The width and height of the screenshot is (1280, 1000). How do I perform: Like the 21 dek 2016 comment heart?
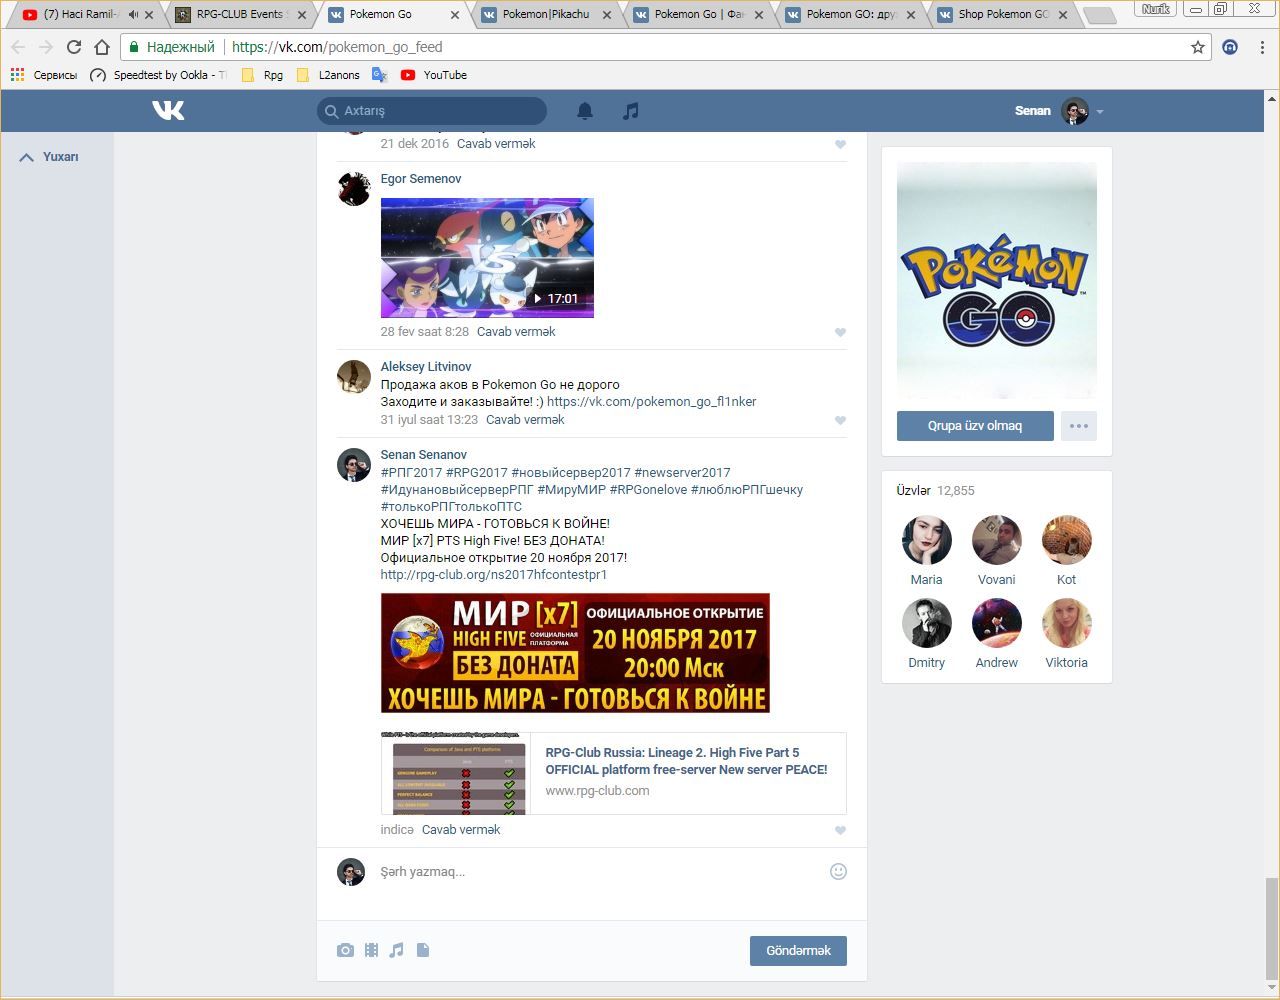click(840, 144)
